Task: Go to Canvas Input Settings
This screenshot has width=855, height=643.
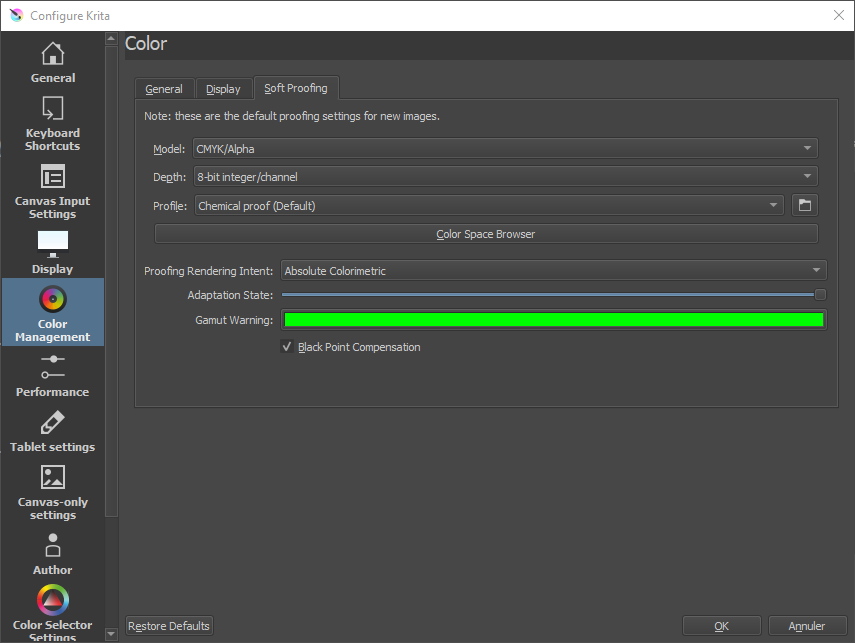Action: click(x=52, y=192)
